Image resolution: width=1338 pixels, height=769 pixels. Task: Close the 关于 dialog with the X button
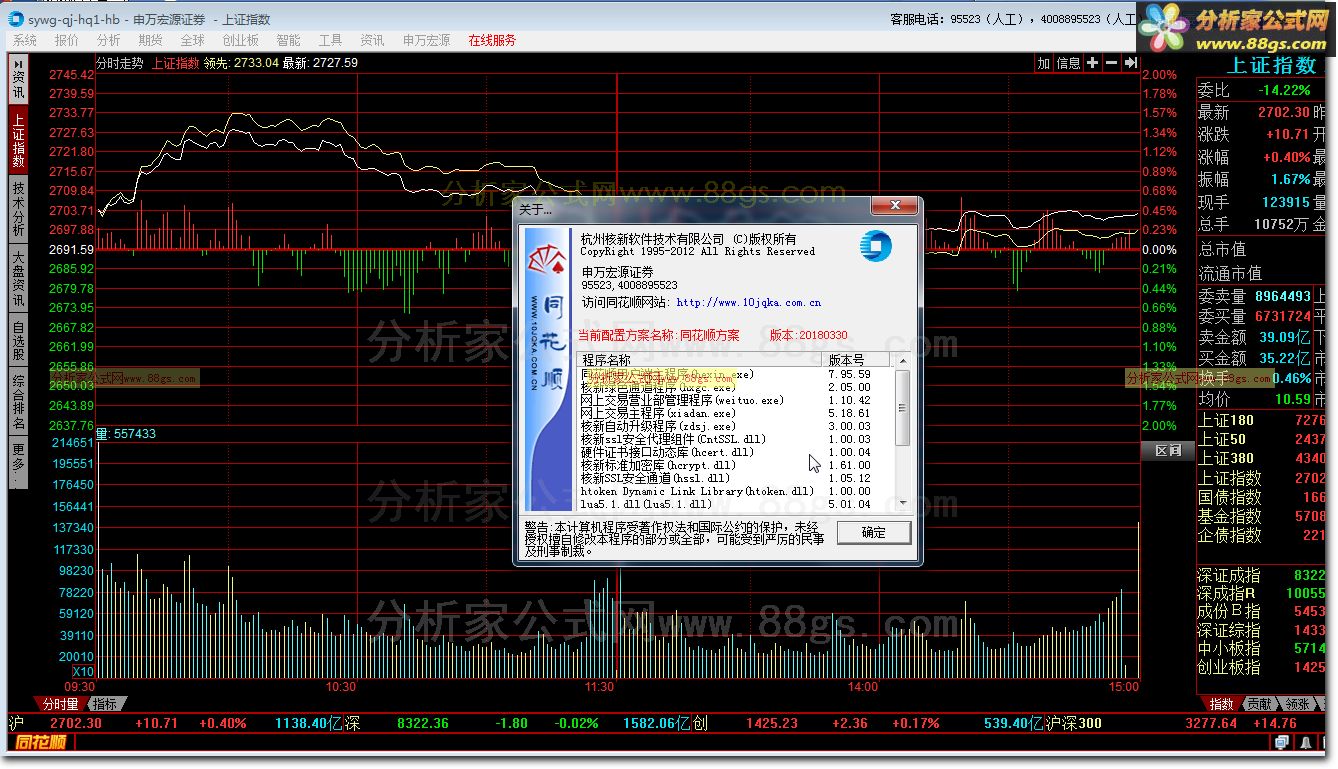click(894, 206)
